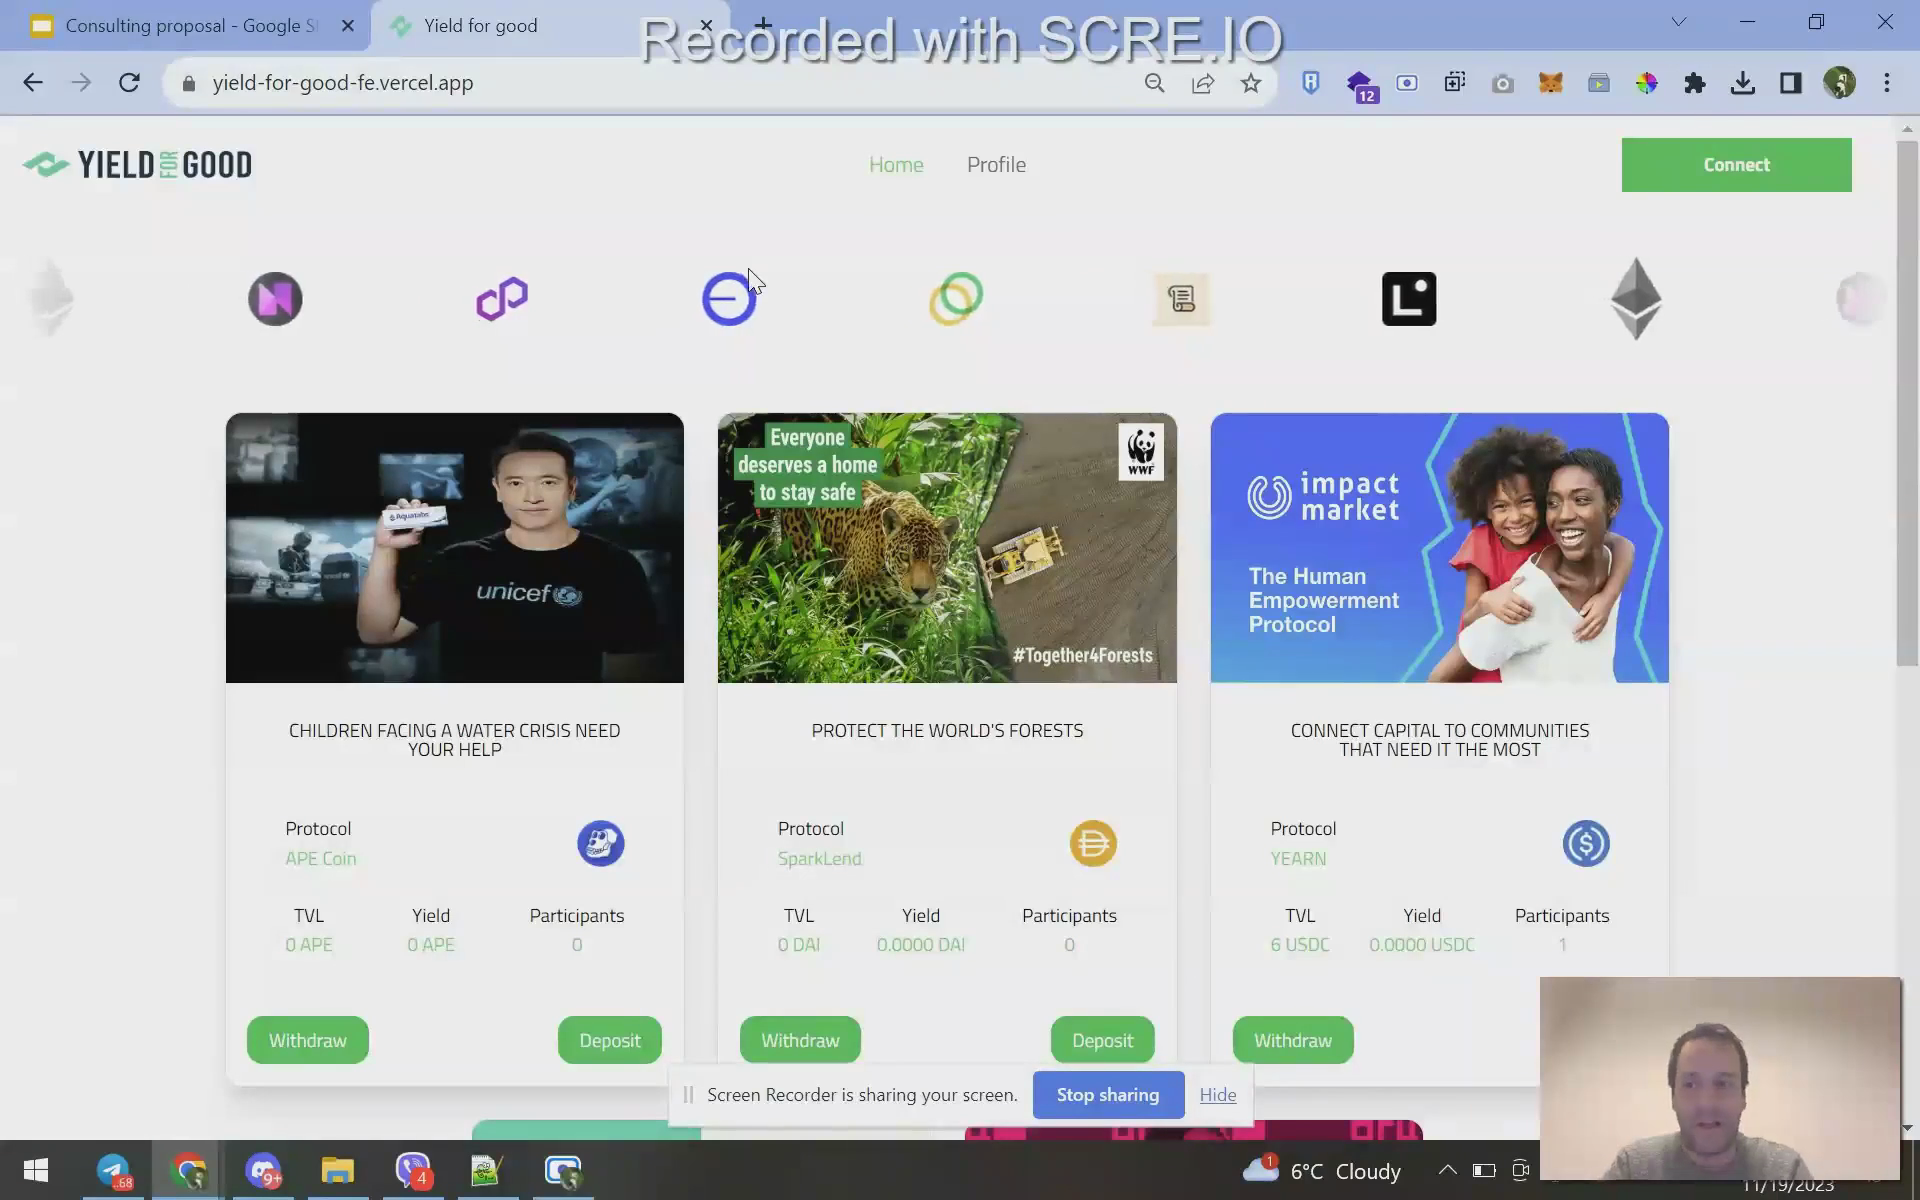Viewport: 1920px width, 1200px height.
Task: Open the UNICEF campaign image
Action: pos(455,548)
